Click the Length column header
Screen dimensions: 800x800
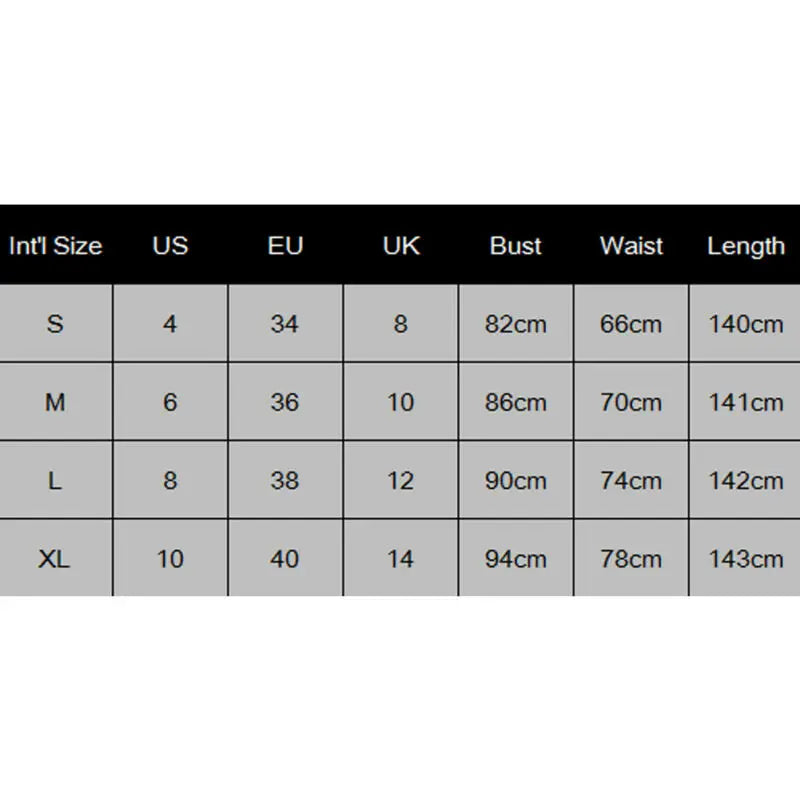coord(745,246)
